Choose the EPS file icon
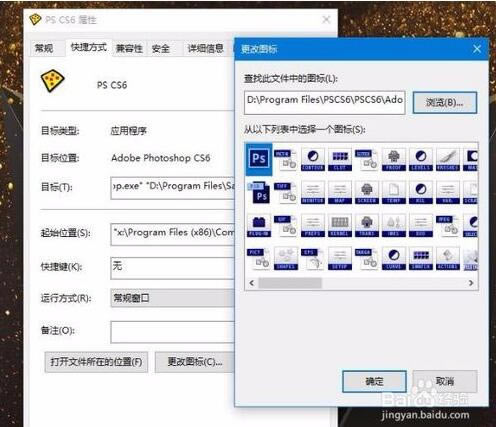 [313, 258]
